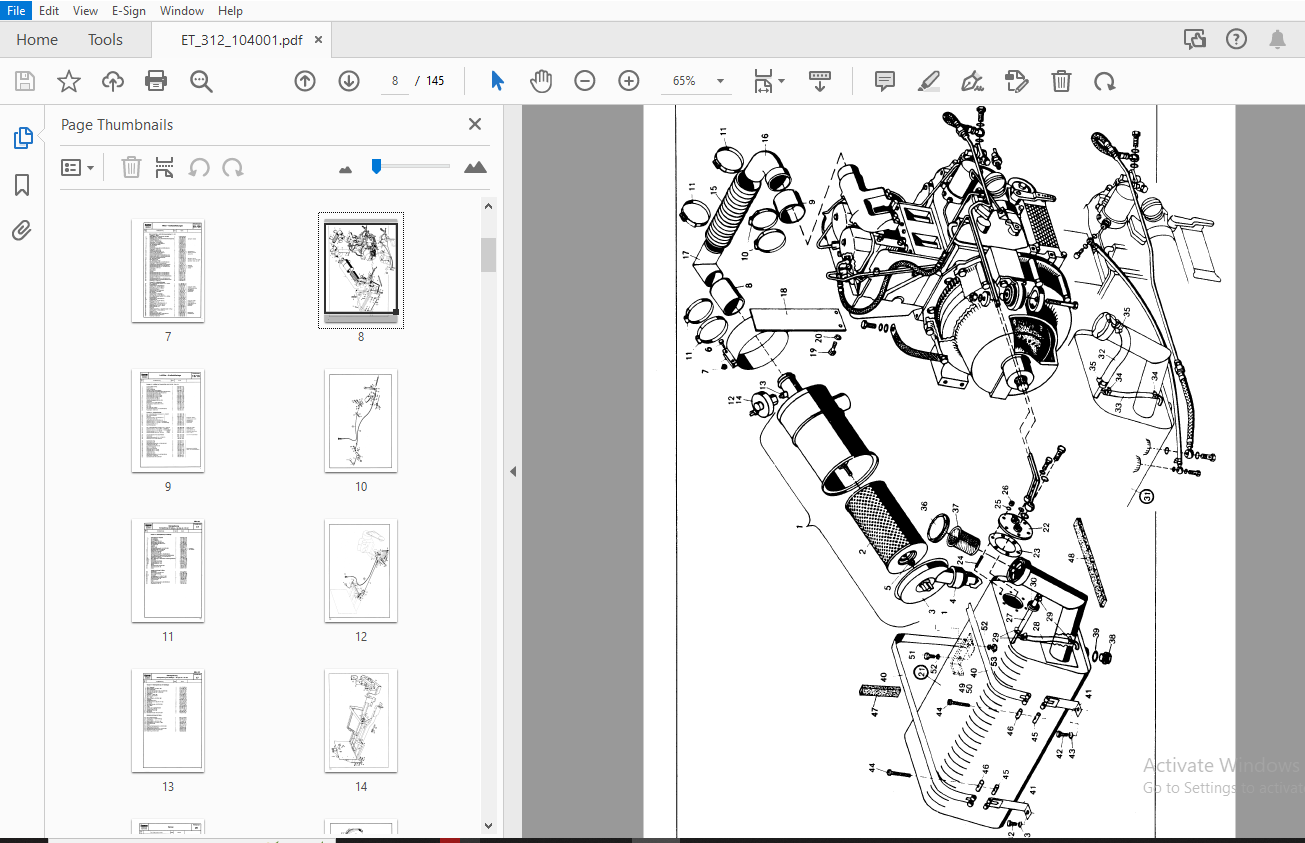Go to the previous page with the up arrow
Image resolution: width=1305 pixels, height=843 pixels.
point(305,81)
